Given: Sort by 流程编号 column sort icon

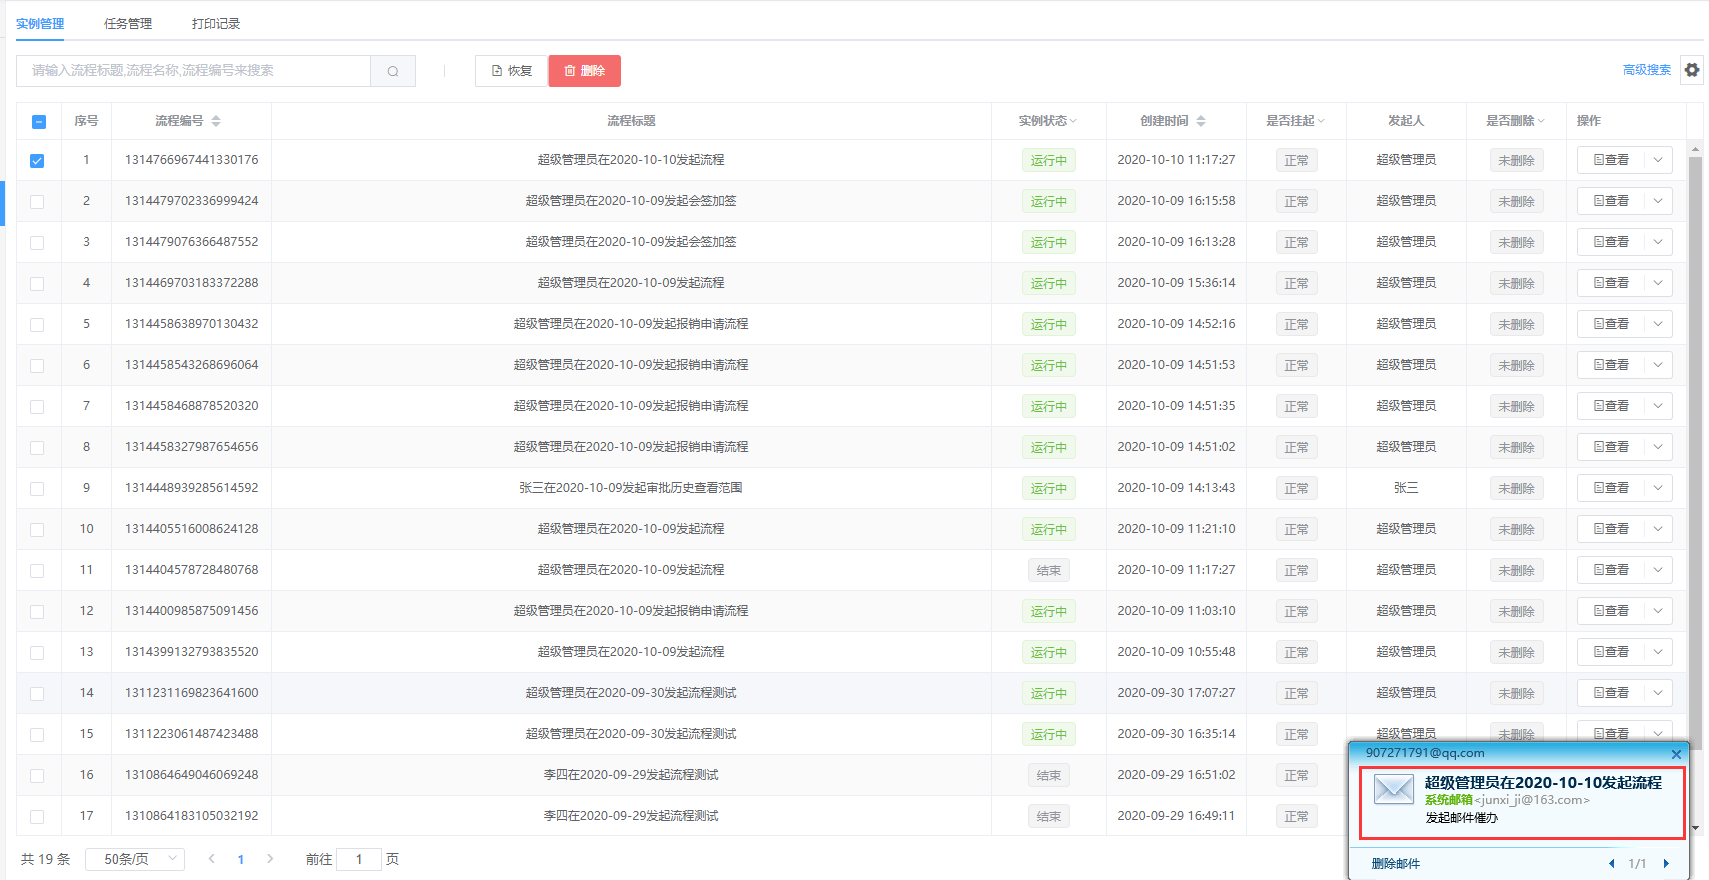Looking at the screenshot, I should (x=216, y=121).
